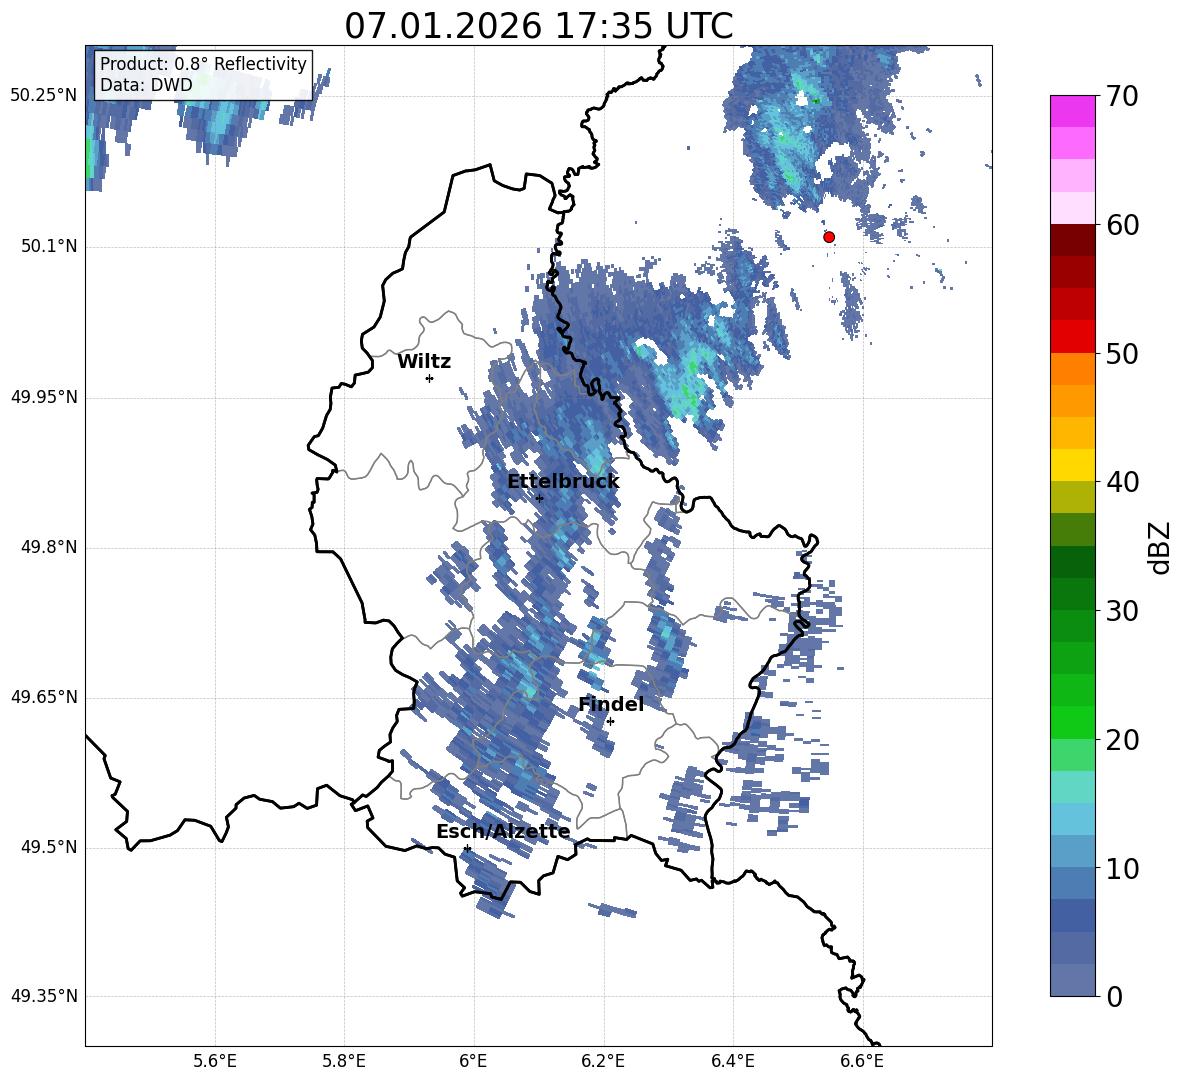Click the yellow colorbar segment at 40
This screenshot has width=1184, height=1081.
tap(1072, 465)
